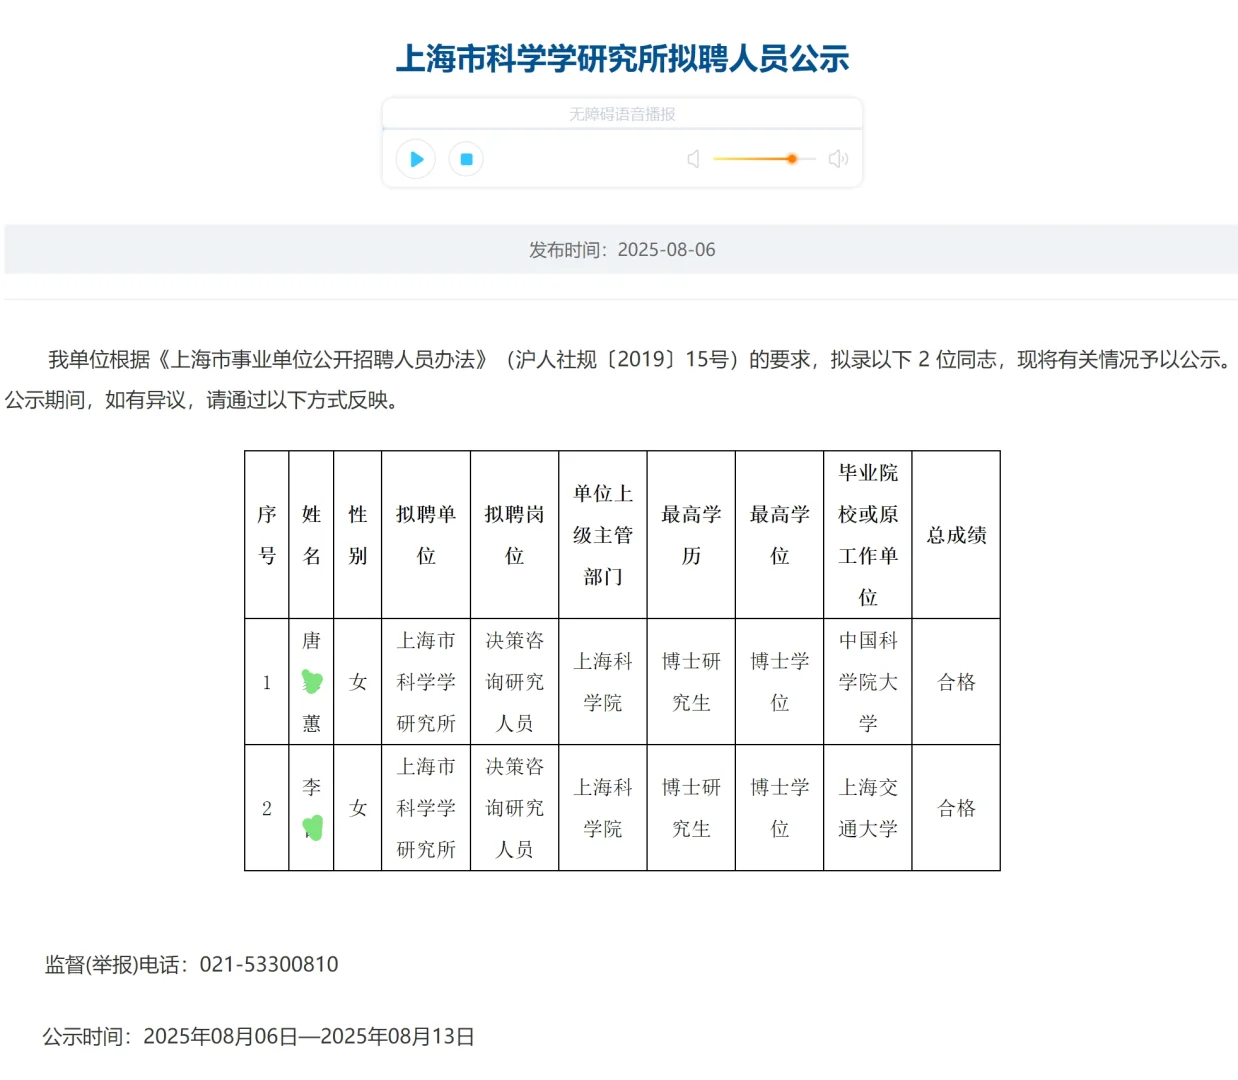Click the serial number 1 cell
Viewport: 1238px width, 1080px height.
(x=267, y=682)
